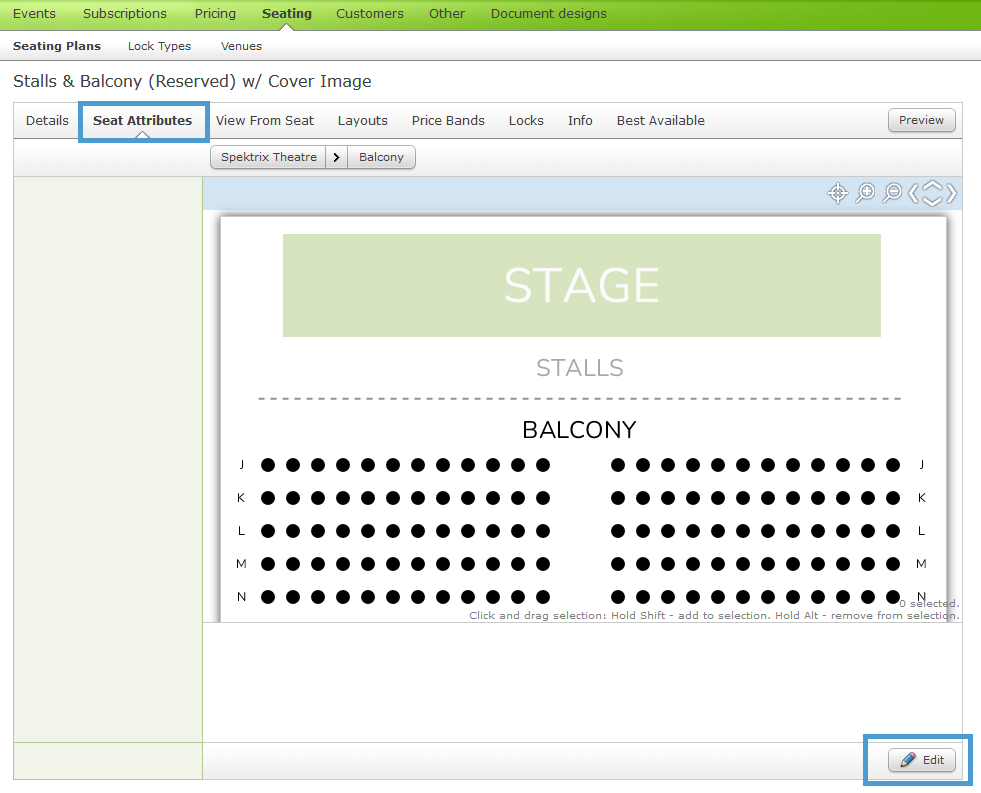This screenshot has height=793, width=981.
Task: Click the BALCONY heading on the plan
Action: [579, 430]
